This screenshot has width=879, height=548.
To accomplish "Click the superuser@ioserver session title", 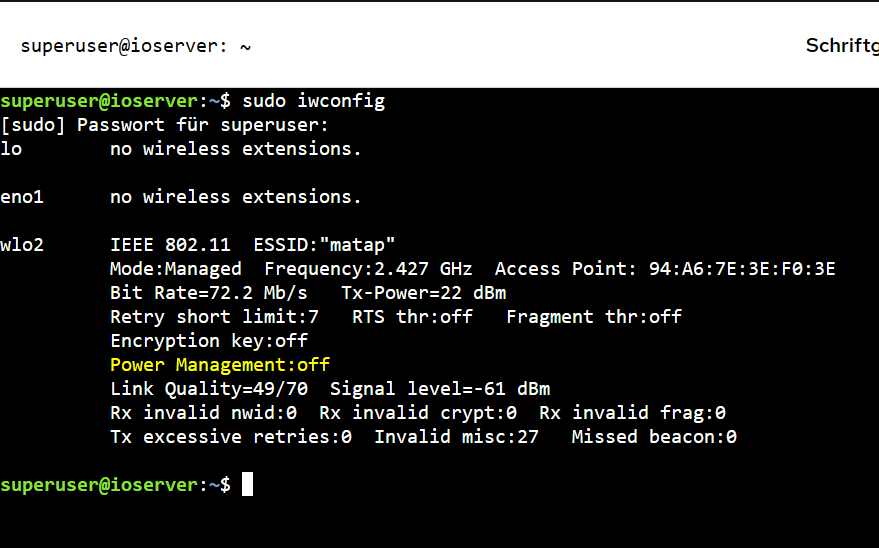I will point(136,46).
